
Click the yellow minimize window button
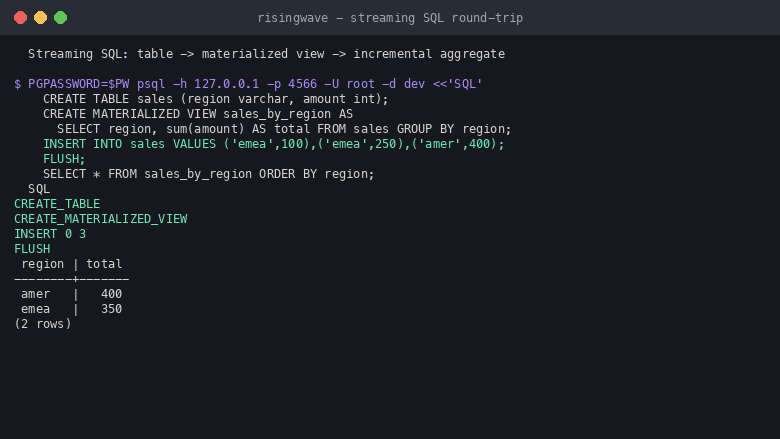click(x=40, y=18)
